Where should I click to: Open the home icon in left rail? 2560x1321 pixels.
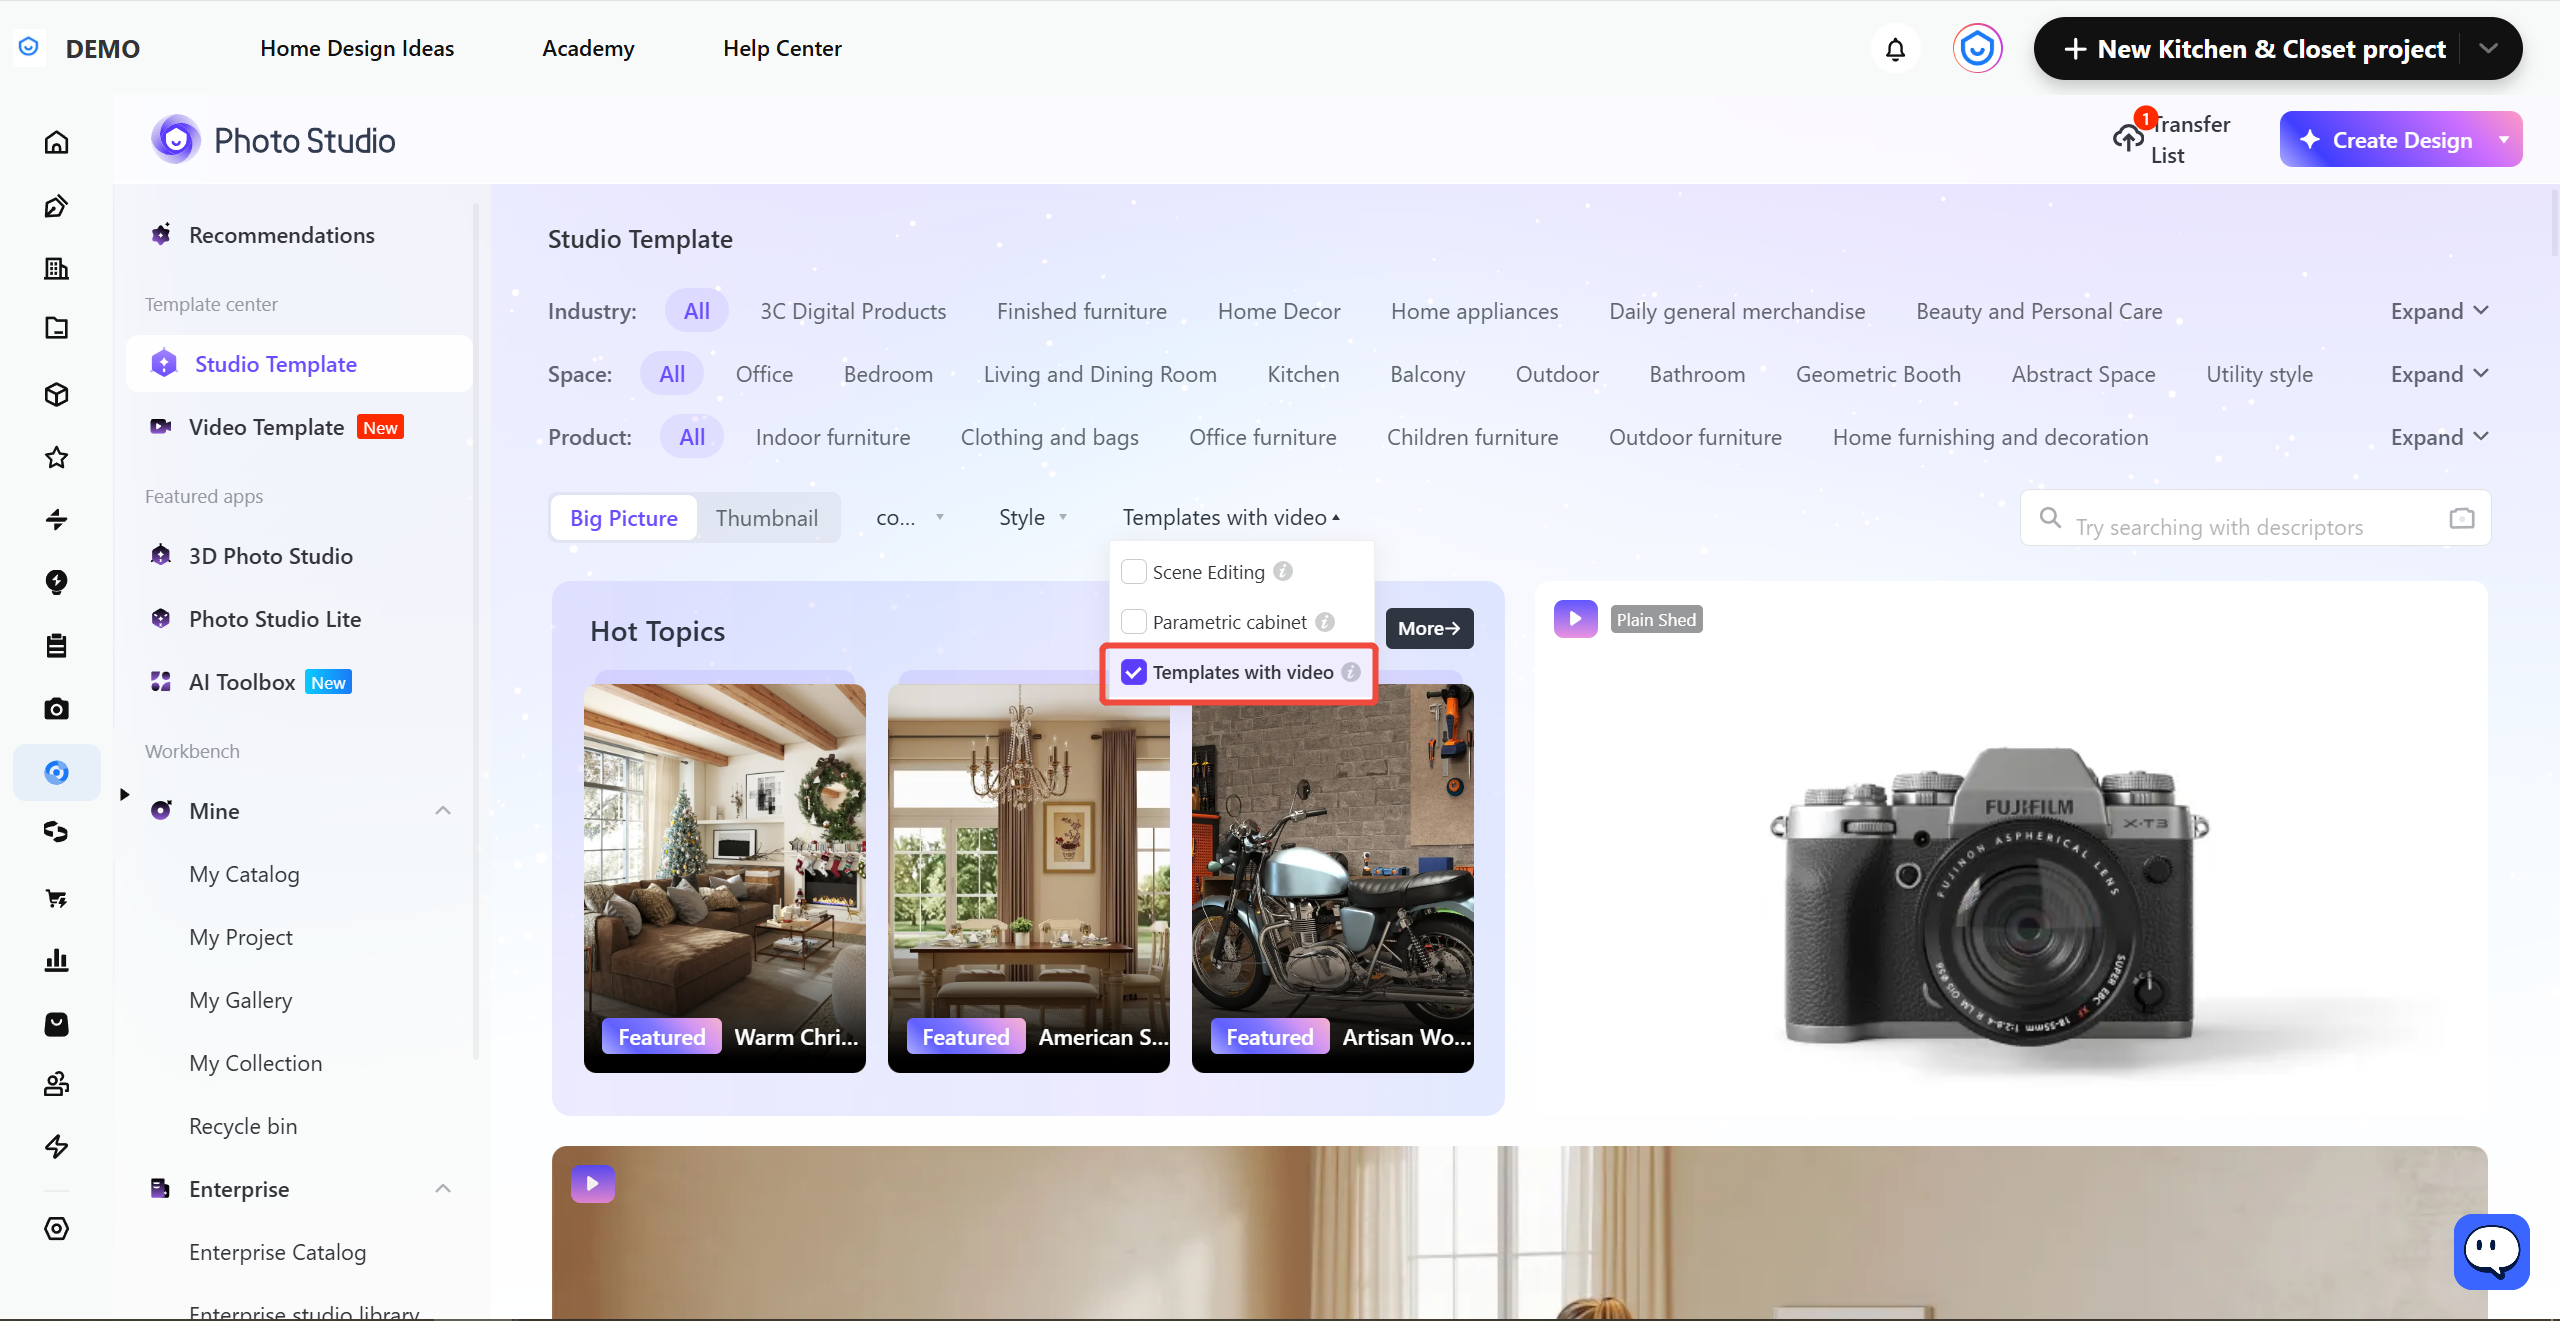[57, 142]
